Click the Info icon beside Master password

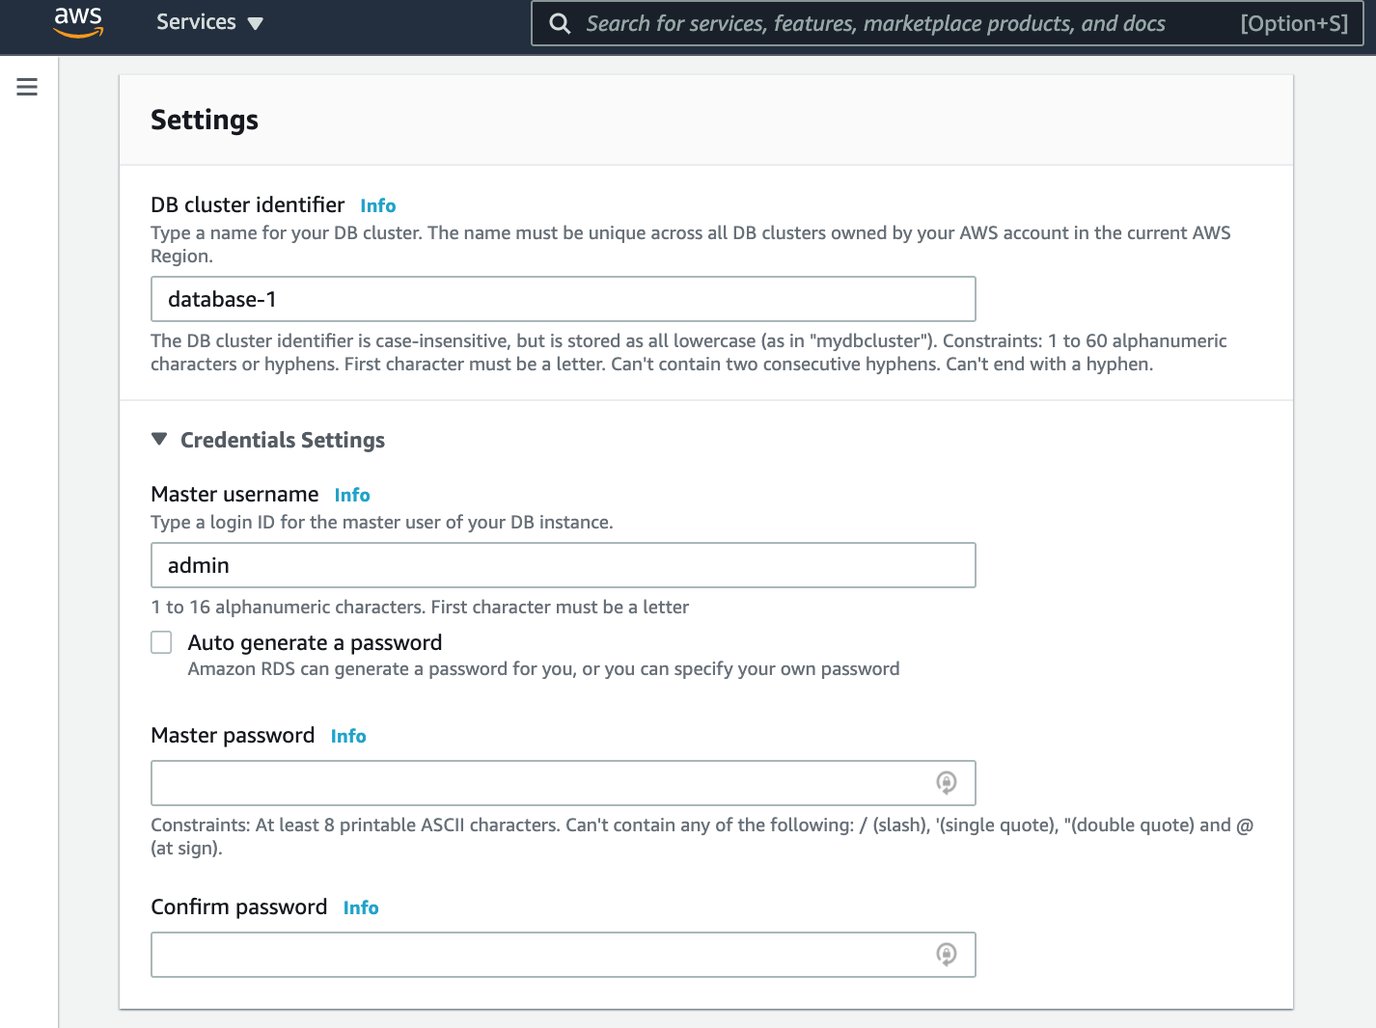[x=348, y=736]
